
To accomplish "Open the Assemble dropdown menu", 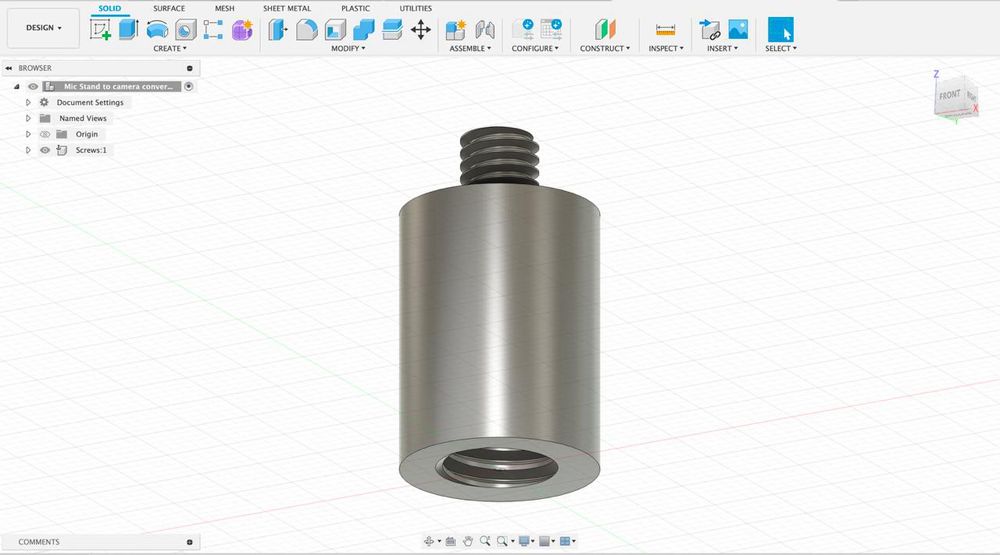I will tap(470, 48).
